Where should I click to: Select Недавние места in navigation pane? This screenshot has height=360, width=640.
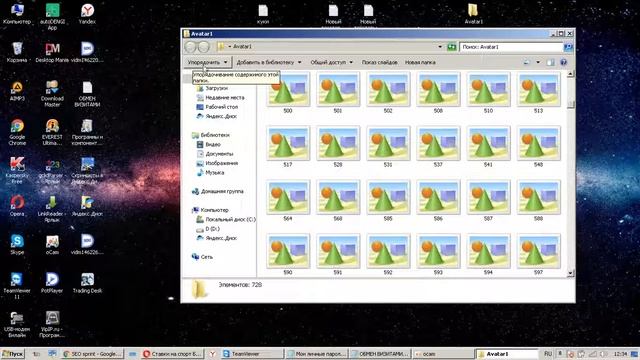coord(220,98)
